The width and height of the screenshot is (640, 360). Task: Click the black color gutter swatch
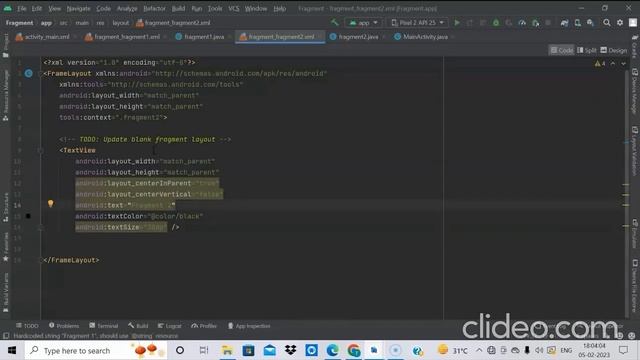point(28,216)
